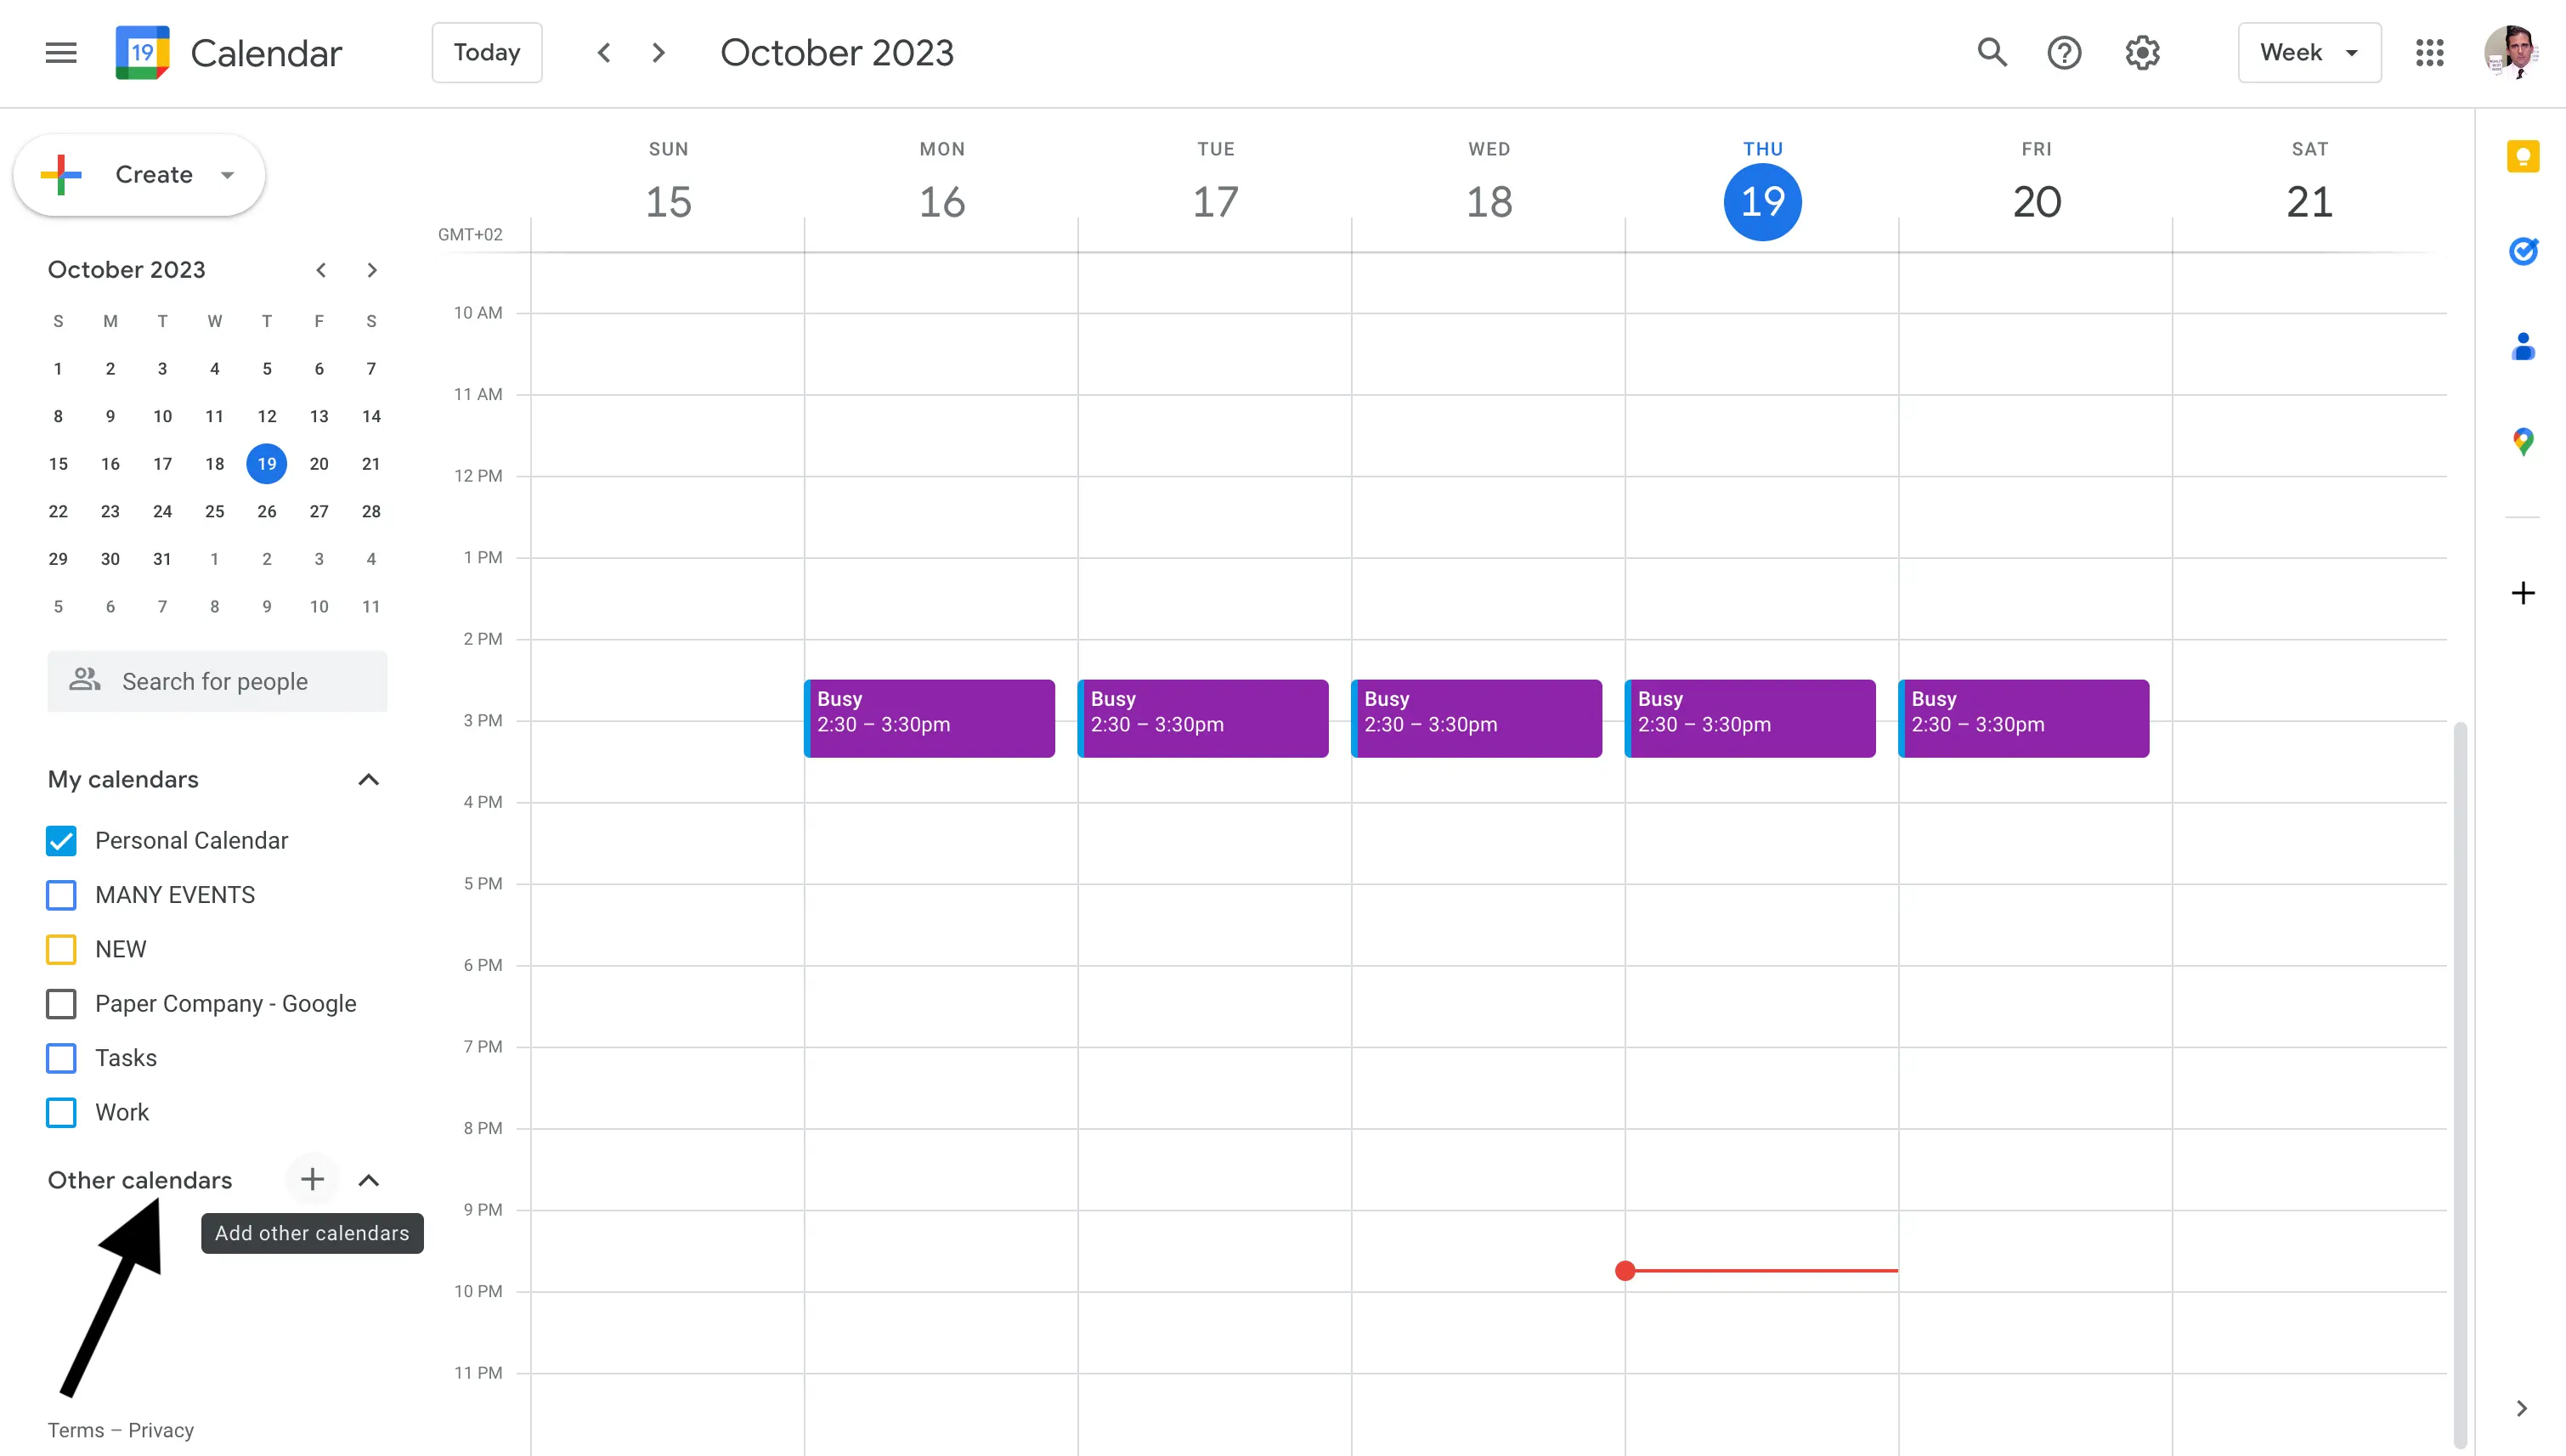Toggle the Work calendar checkbox
2566x1456 pixels.
click(x=64, y=1112)
